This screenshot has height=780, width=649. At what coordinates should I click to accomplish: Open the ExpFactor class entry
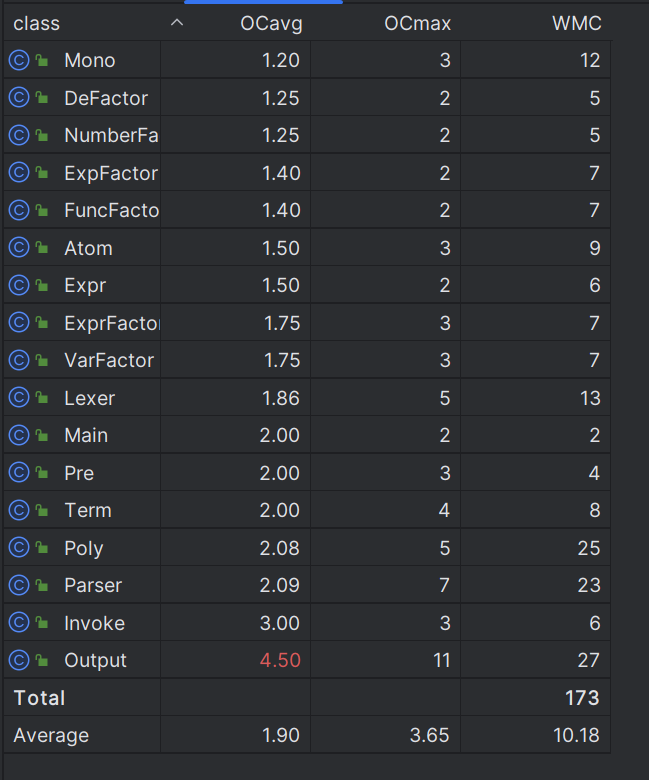[111, 173]
